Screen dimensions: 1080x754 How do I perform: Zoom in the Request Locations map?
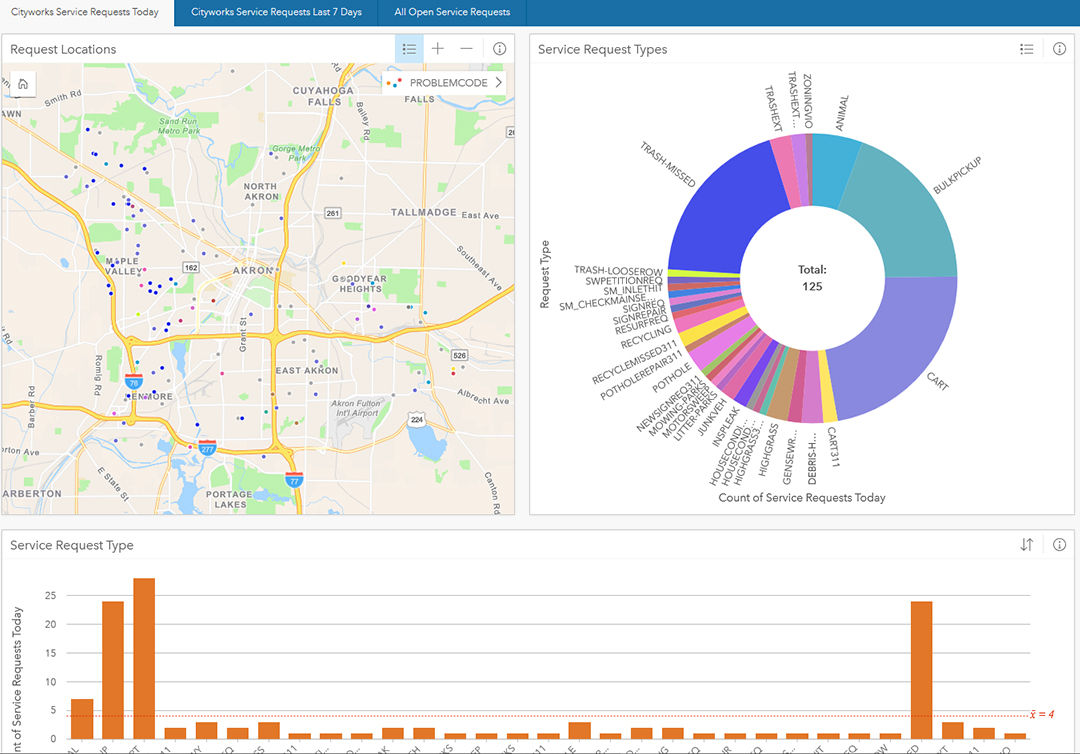click(x=437, y=49)
